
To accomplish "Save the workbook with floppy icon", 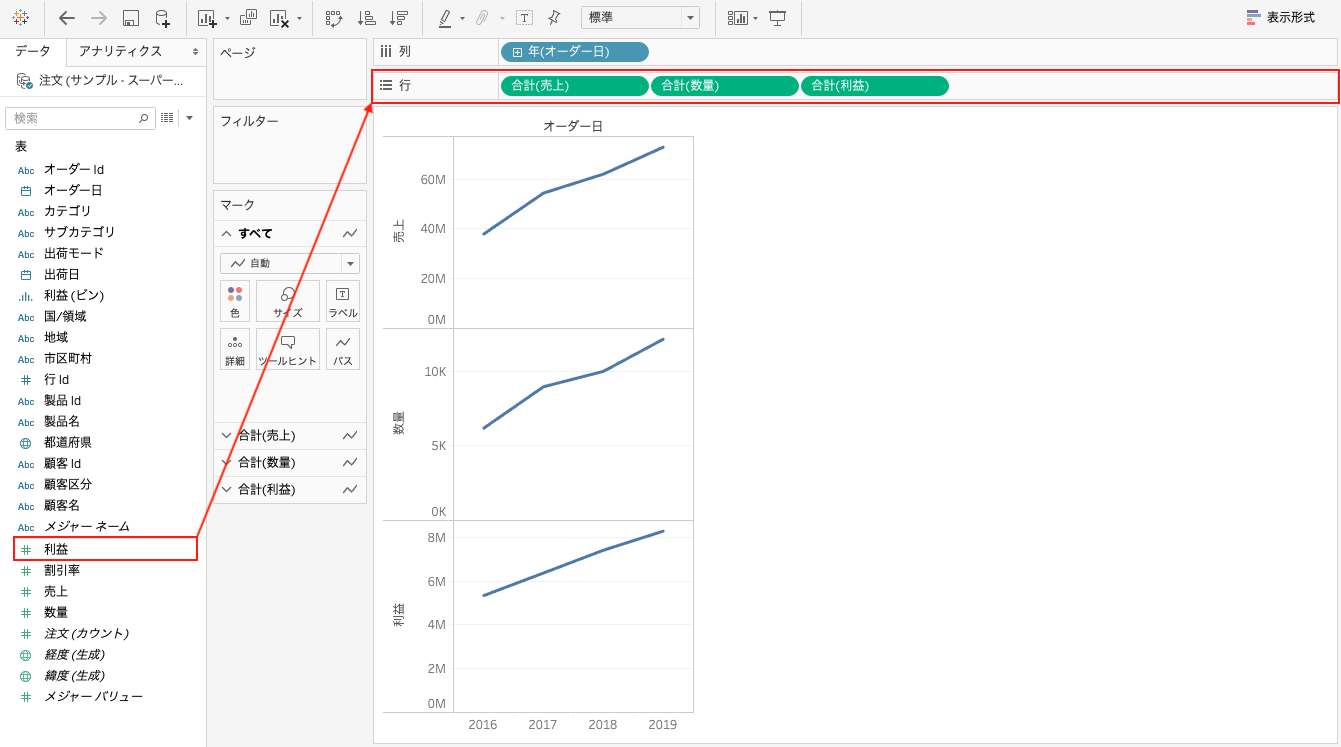I will click(131, 18).
